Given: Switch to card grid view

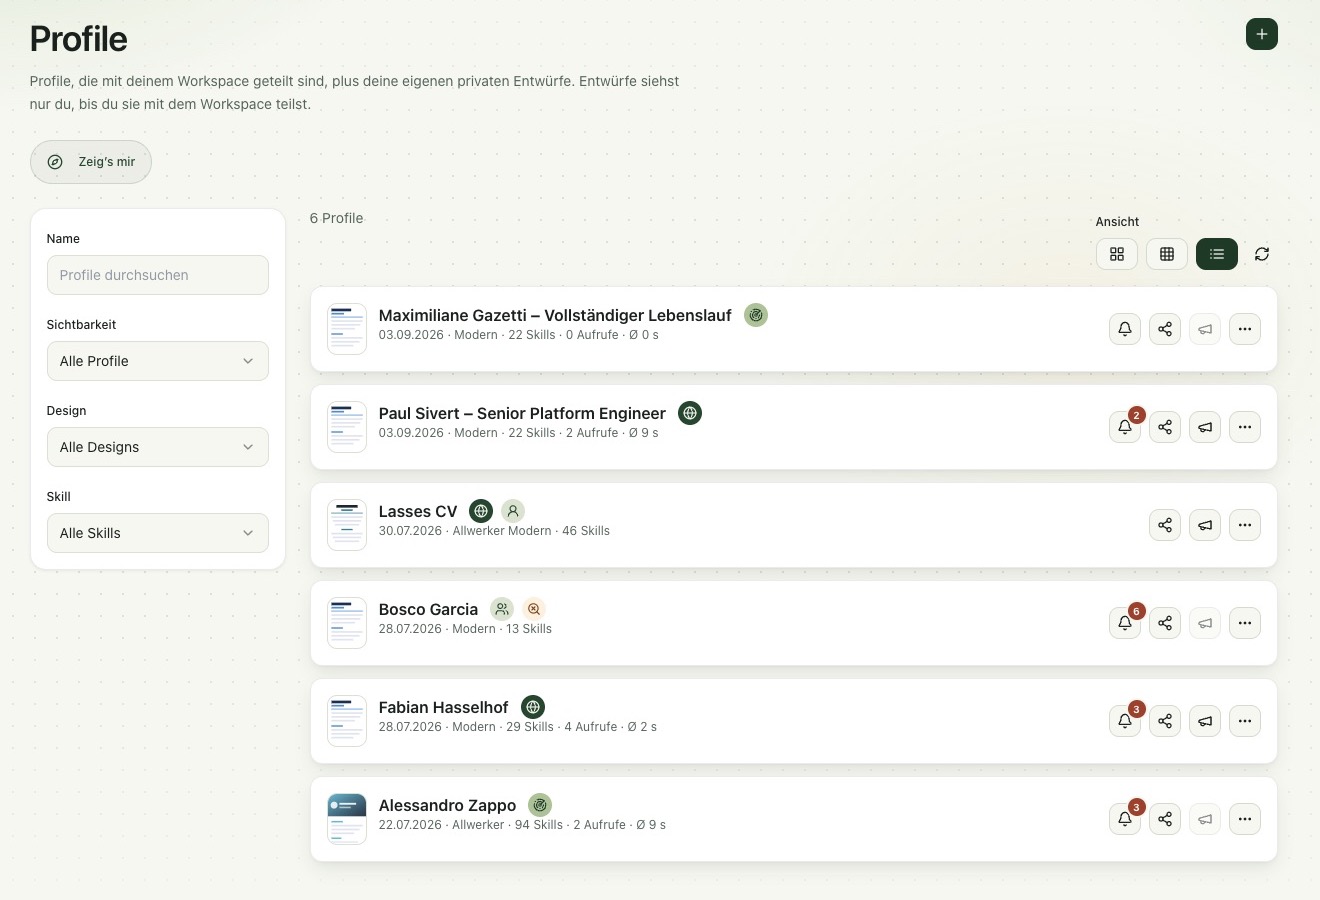Looking at the screenshot, I should click(x=1117, y=254).
